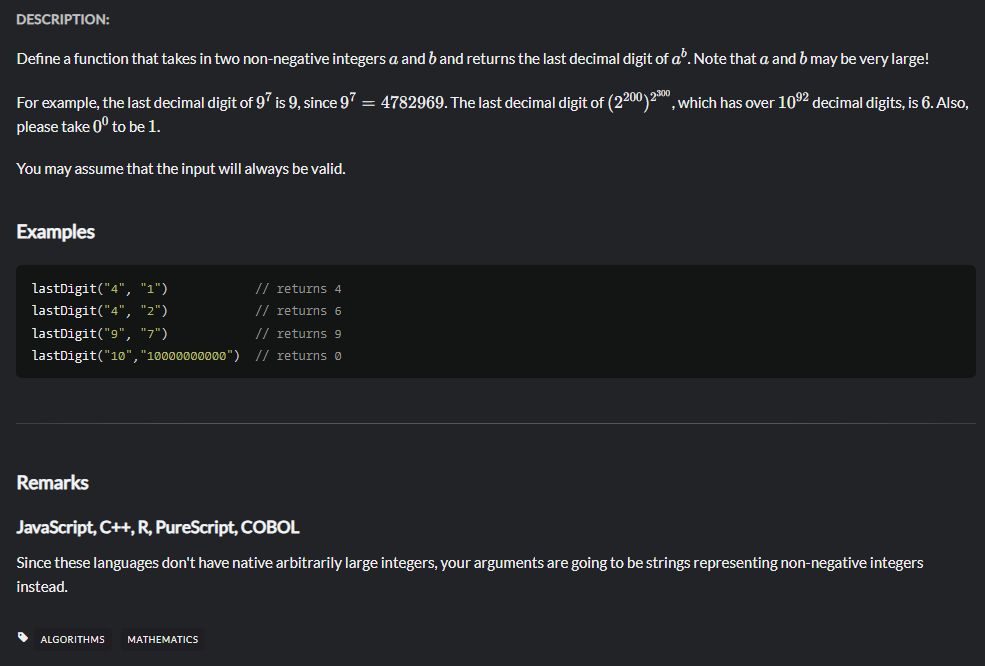
Task: Click the lastDigit("4", "2") code line
Action: pyautogui.click(x=100, y=311)
